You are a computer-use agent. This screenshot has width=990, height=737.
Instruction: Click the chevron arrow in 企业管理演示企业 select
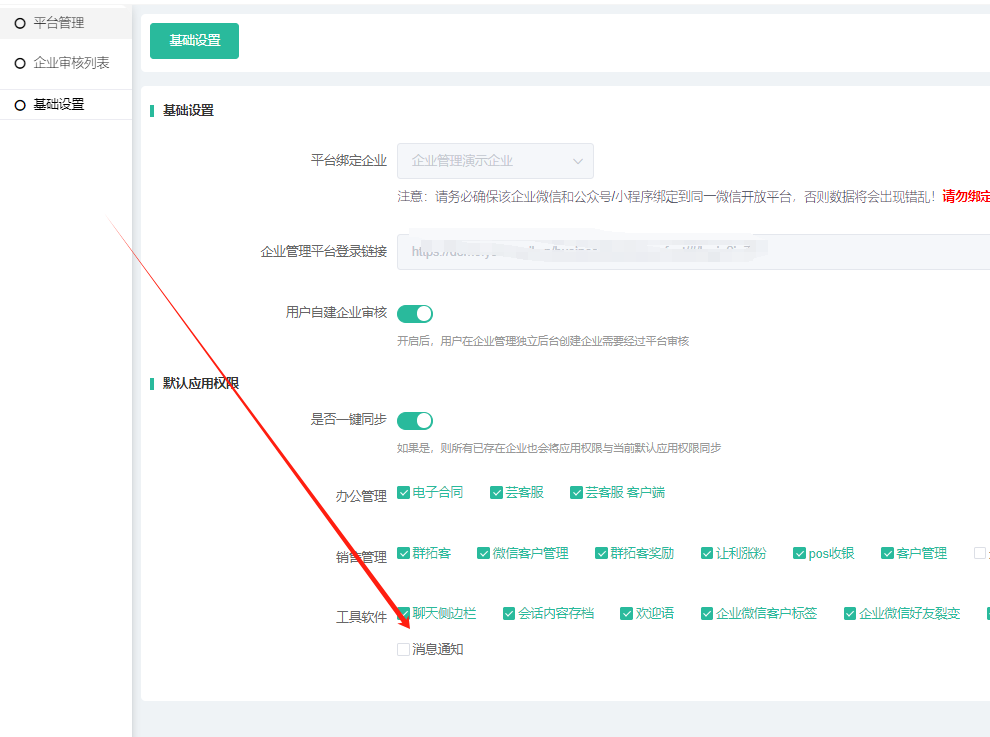click(x=577, y=161)
